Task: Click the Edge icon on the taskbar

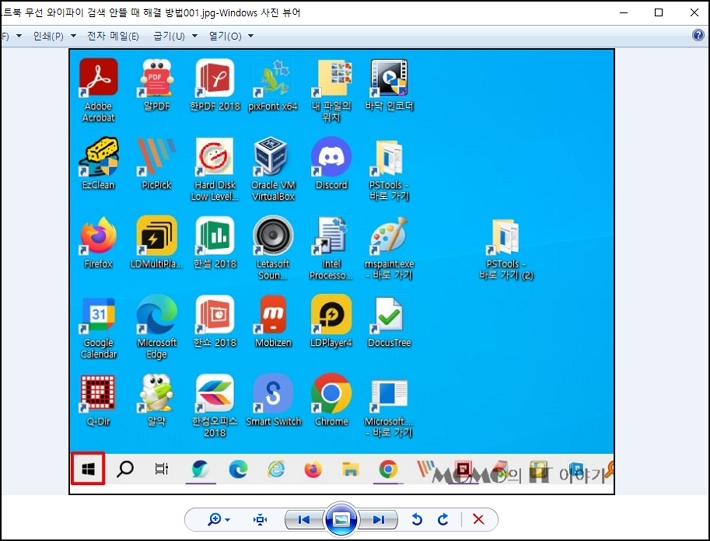Action: click(x=238, y=469)
